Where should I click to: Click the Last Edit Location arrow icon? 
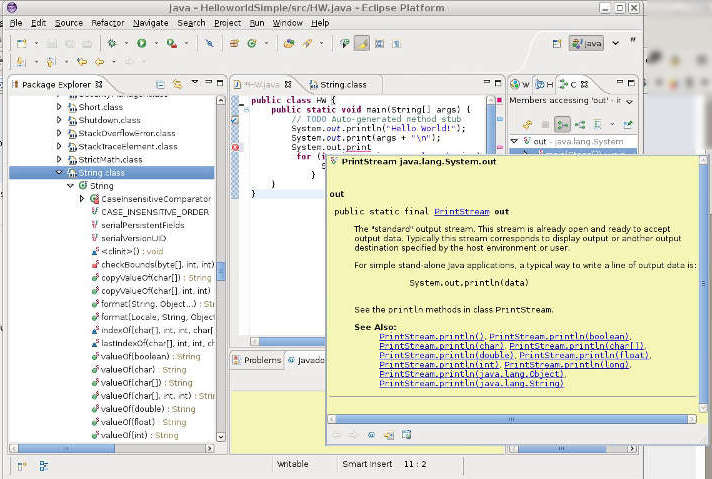point(82,61)
